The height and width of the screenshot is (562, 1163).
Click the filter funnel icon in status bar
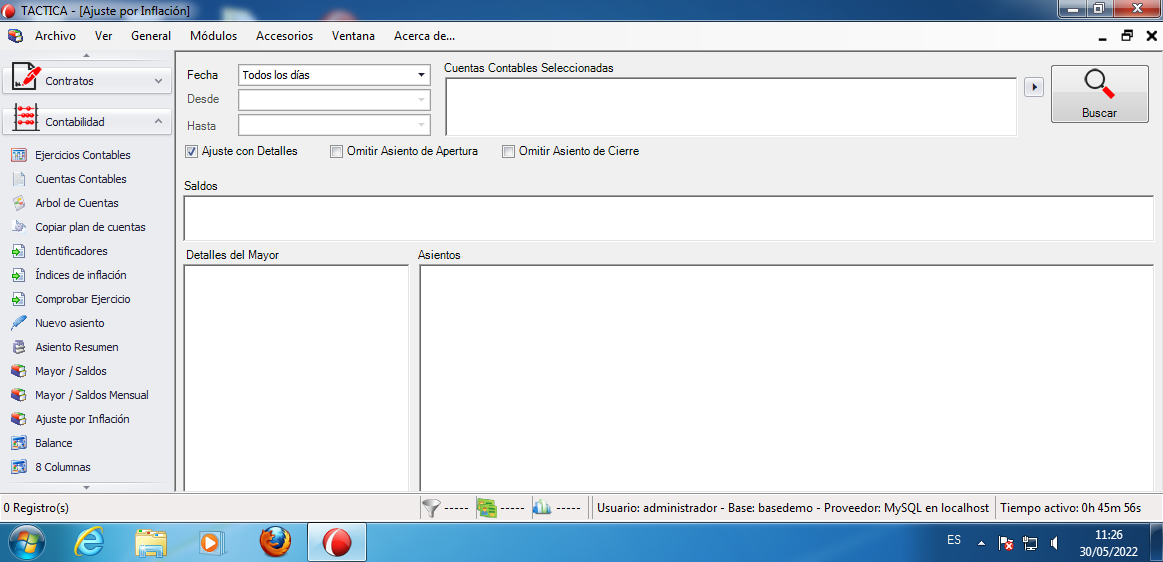tap(431, 508)
